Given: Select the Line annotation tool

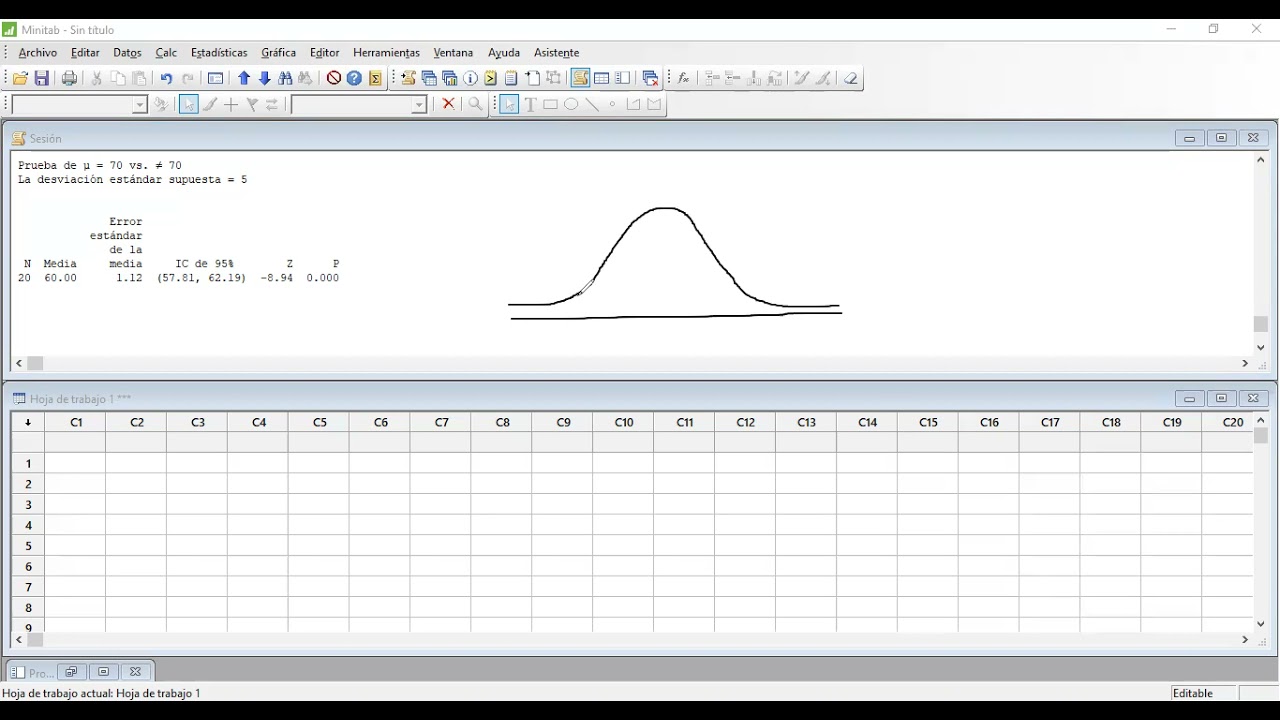Looking at the screenshot, I should pyautogui.click(x=592, y=104).
